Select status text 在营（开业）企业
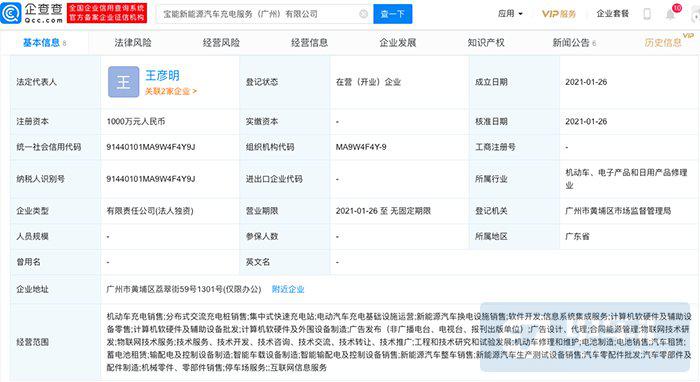 tap(368, 82)
